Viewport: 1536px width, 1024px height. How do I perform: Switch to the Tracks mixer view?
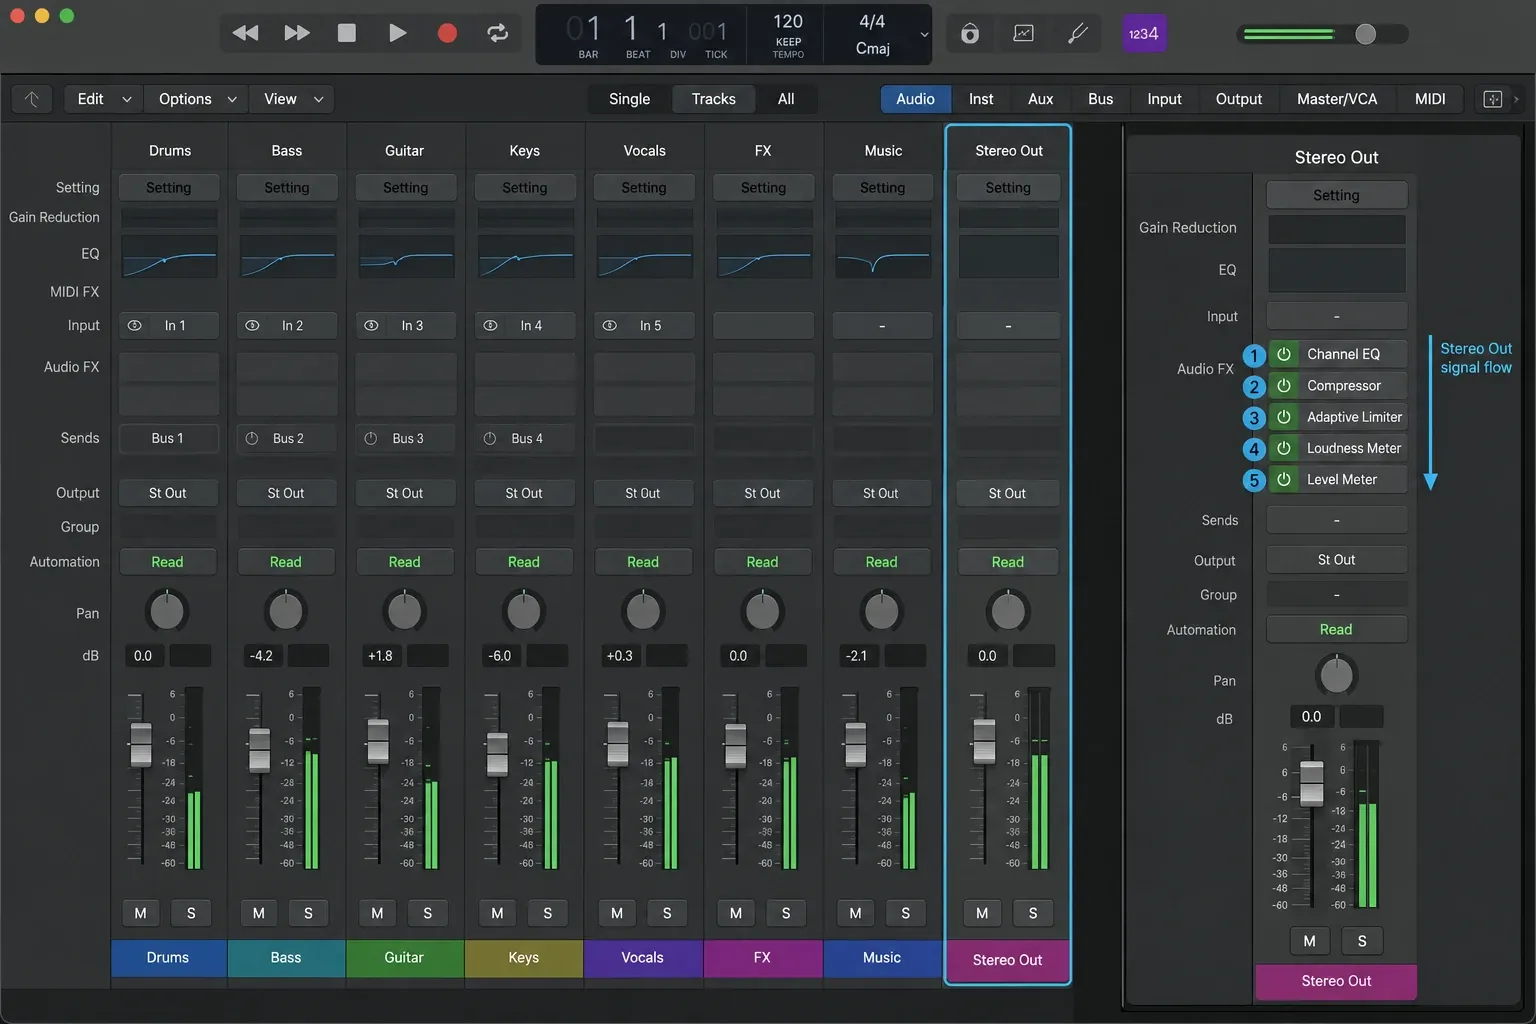714,99
